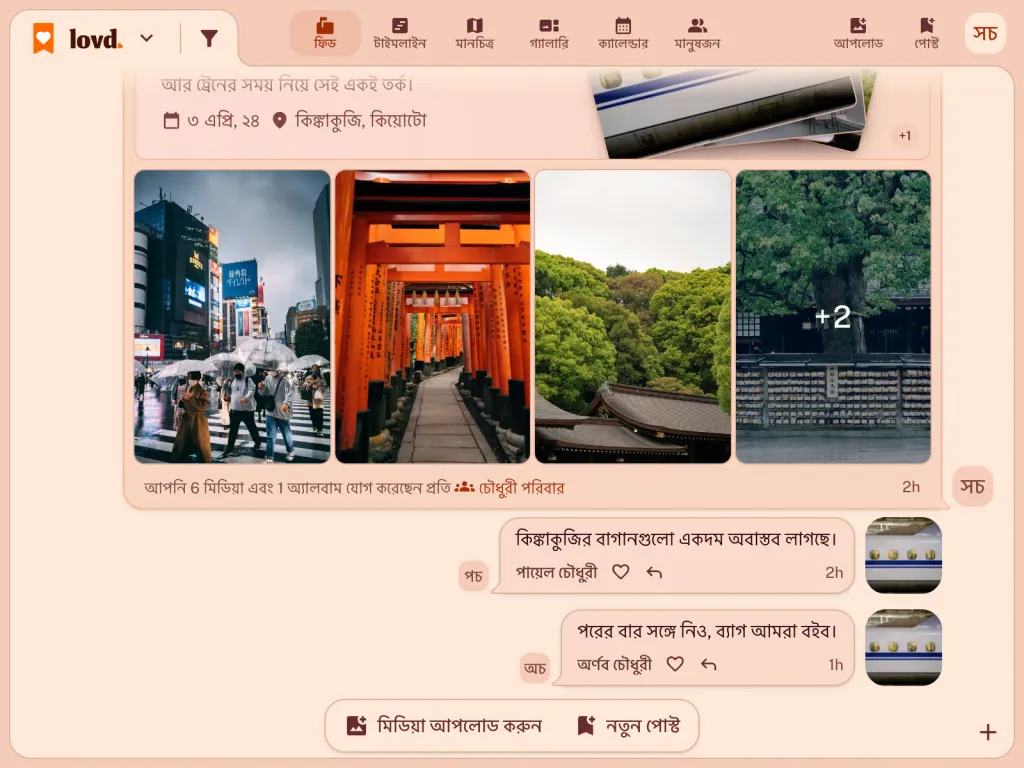The image size is (1024, 768).
Task: Click the plus icon in the bottom corner
Action: click(988, 732)
